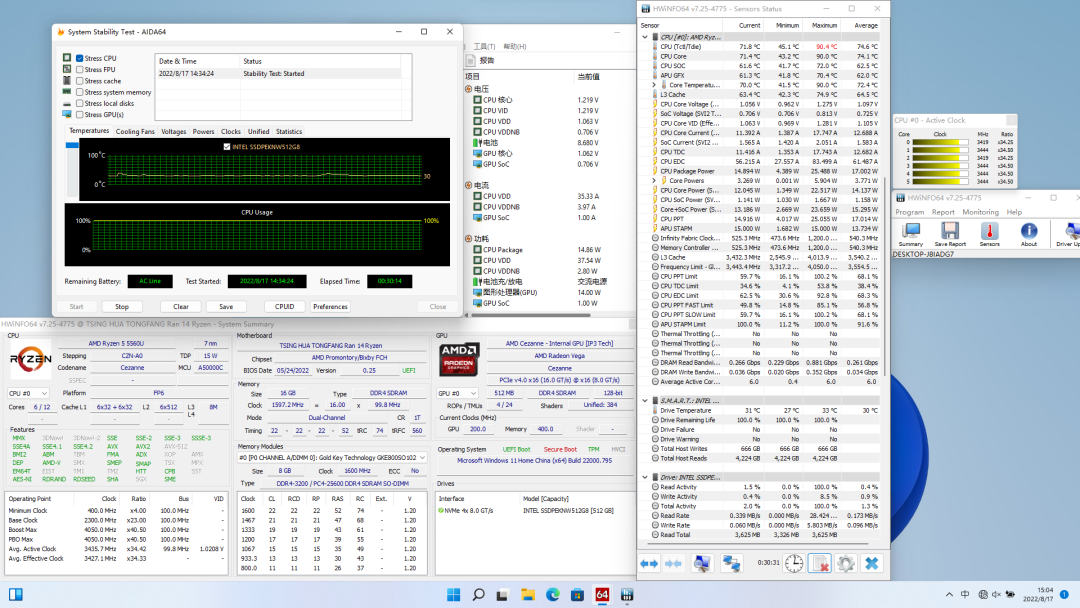Select the CPU Package Power sensor row
Image resolution: width=1080 pixels, height=608 pixels.
point(688,170)
